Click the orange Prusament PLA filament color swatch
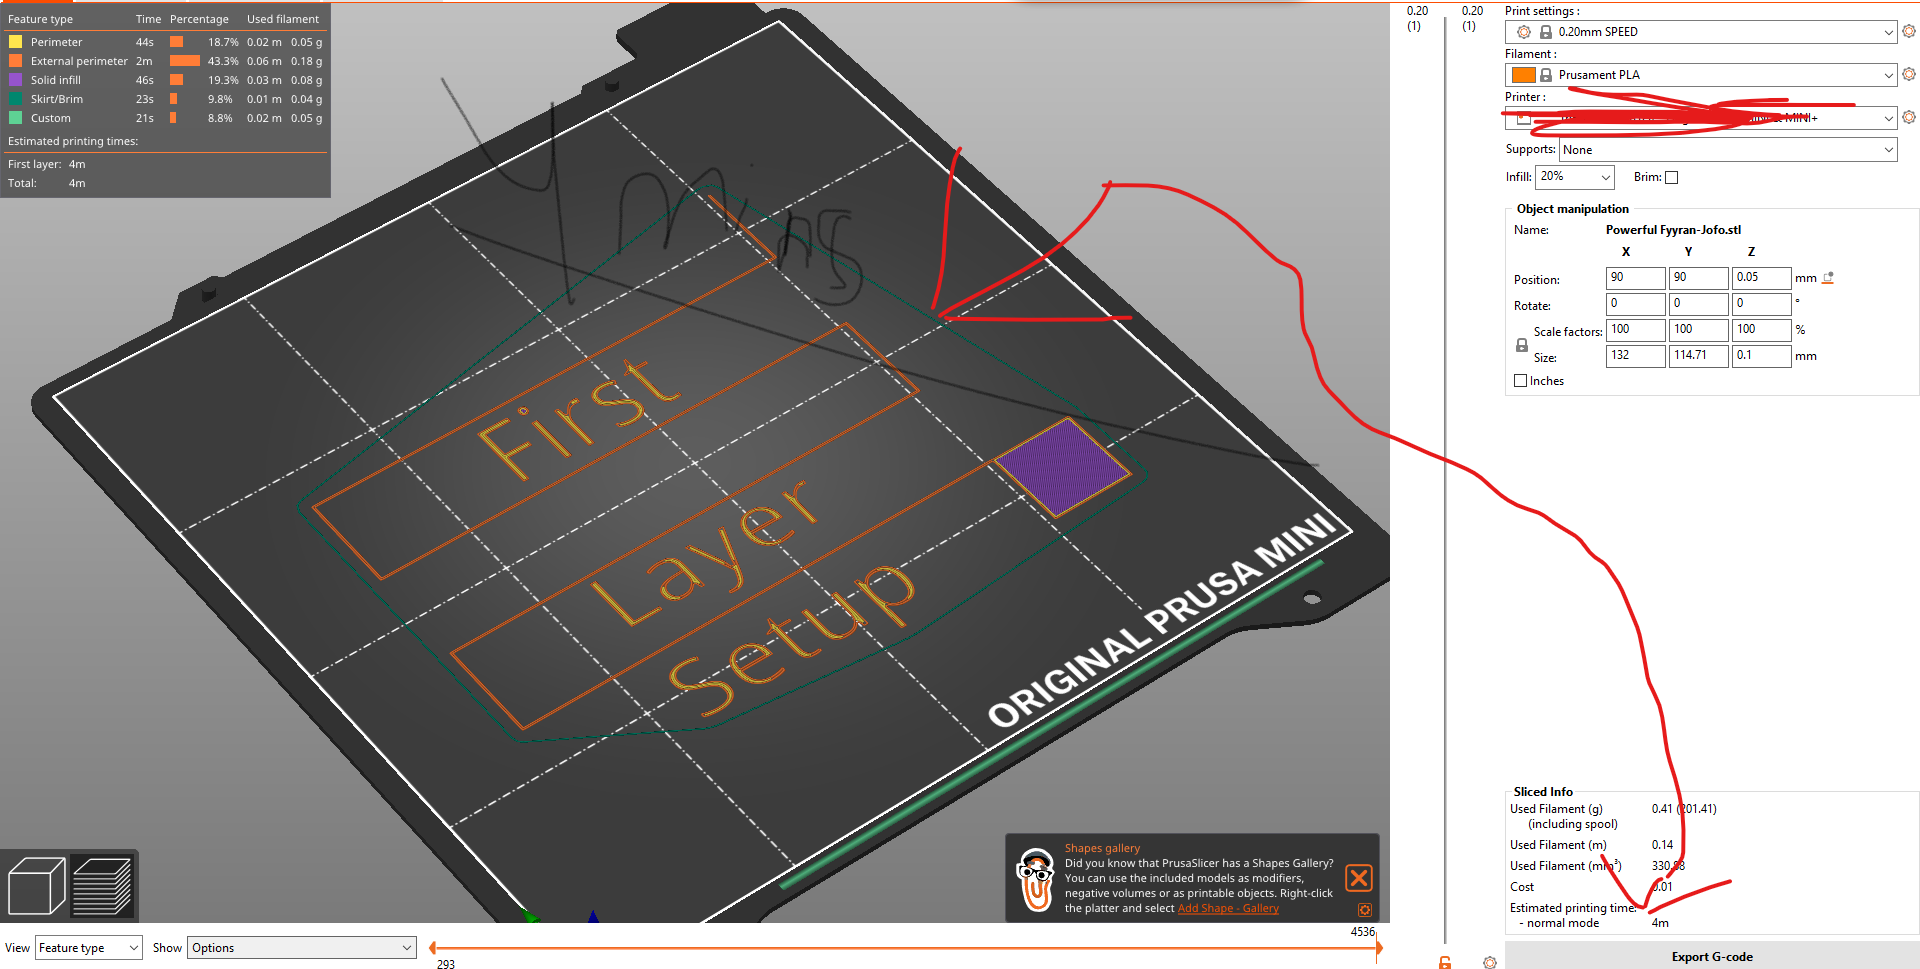 [x=1524, y=75]
